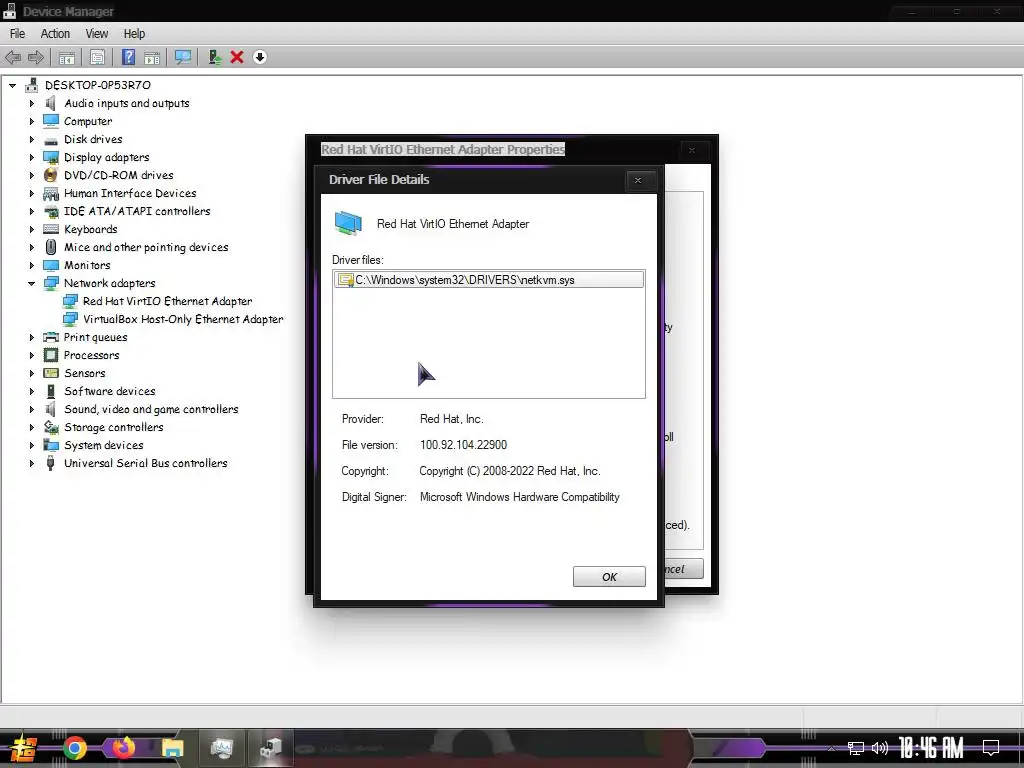Click OK in Driver File Details
1024x768 pixels.
pos(609,577)
